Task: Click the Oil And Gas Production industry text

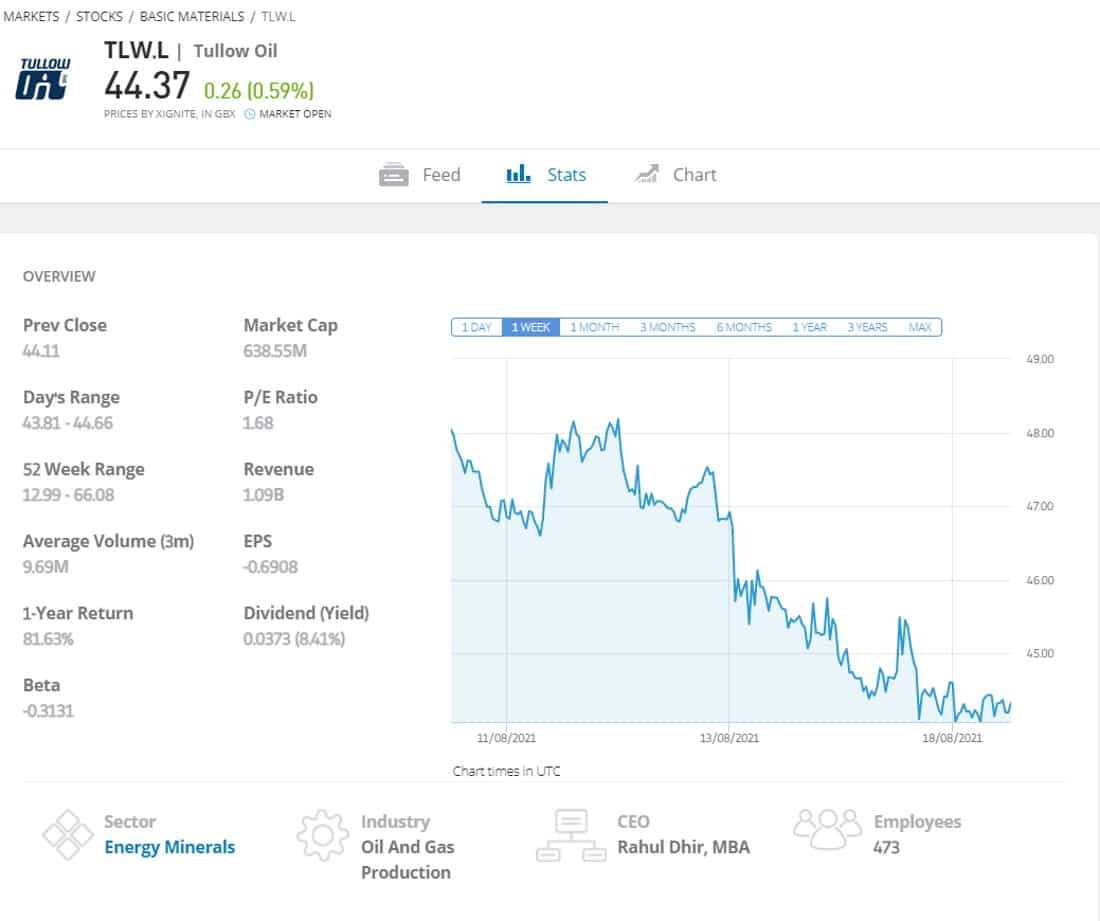Action: click(x=408, y=860)
